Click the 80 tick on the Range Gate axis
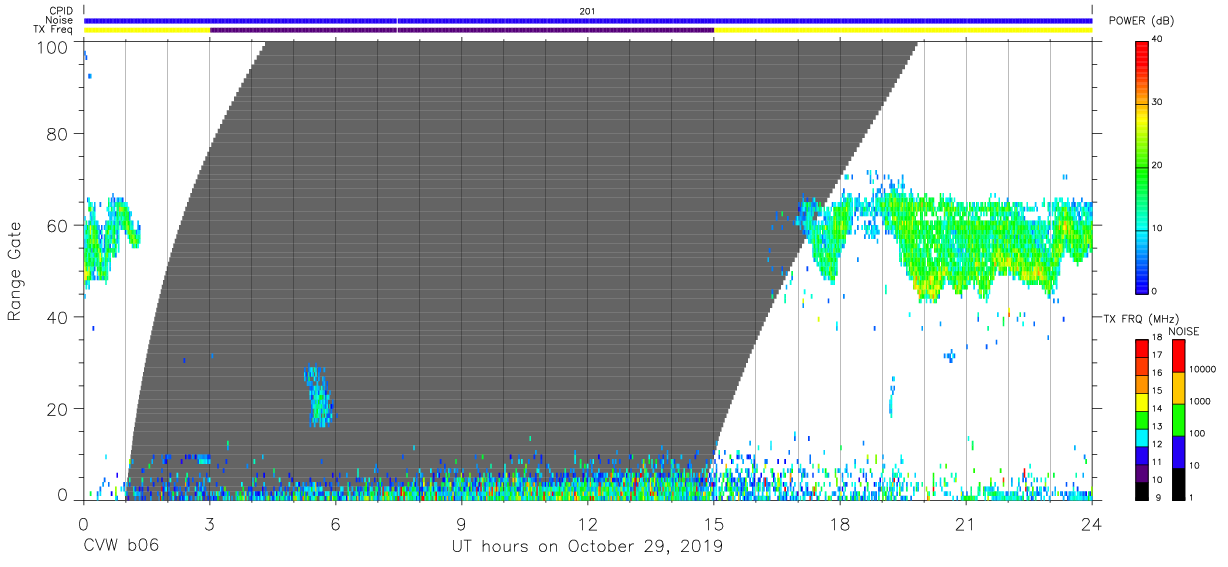Image resolution: width=1228 pixels, height=567 pixels. click(59, 134)
